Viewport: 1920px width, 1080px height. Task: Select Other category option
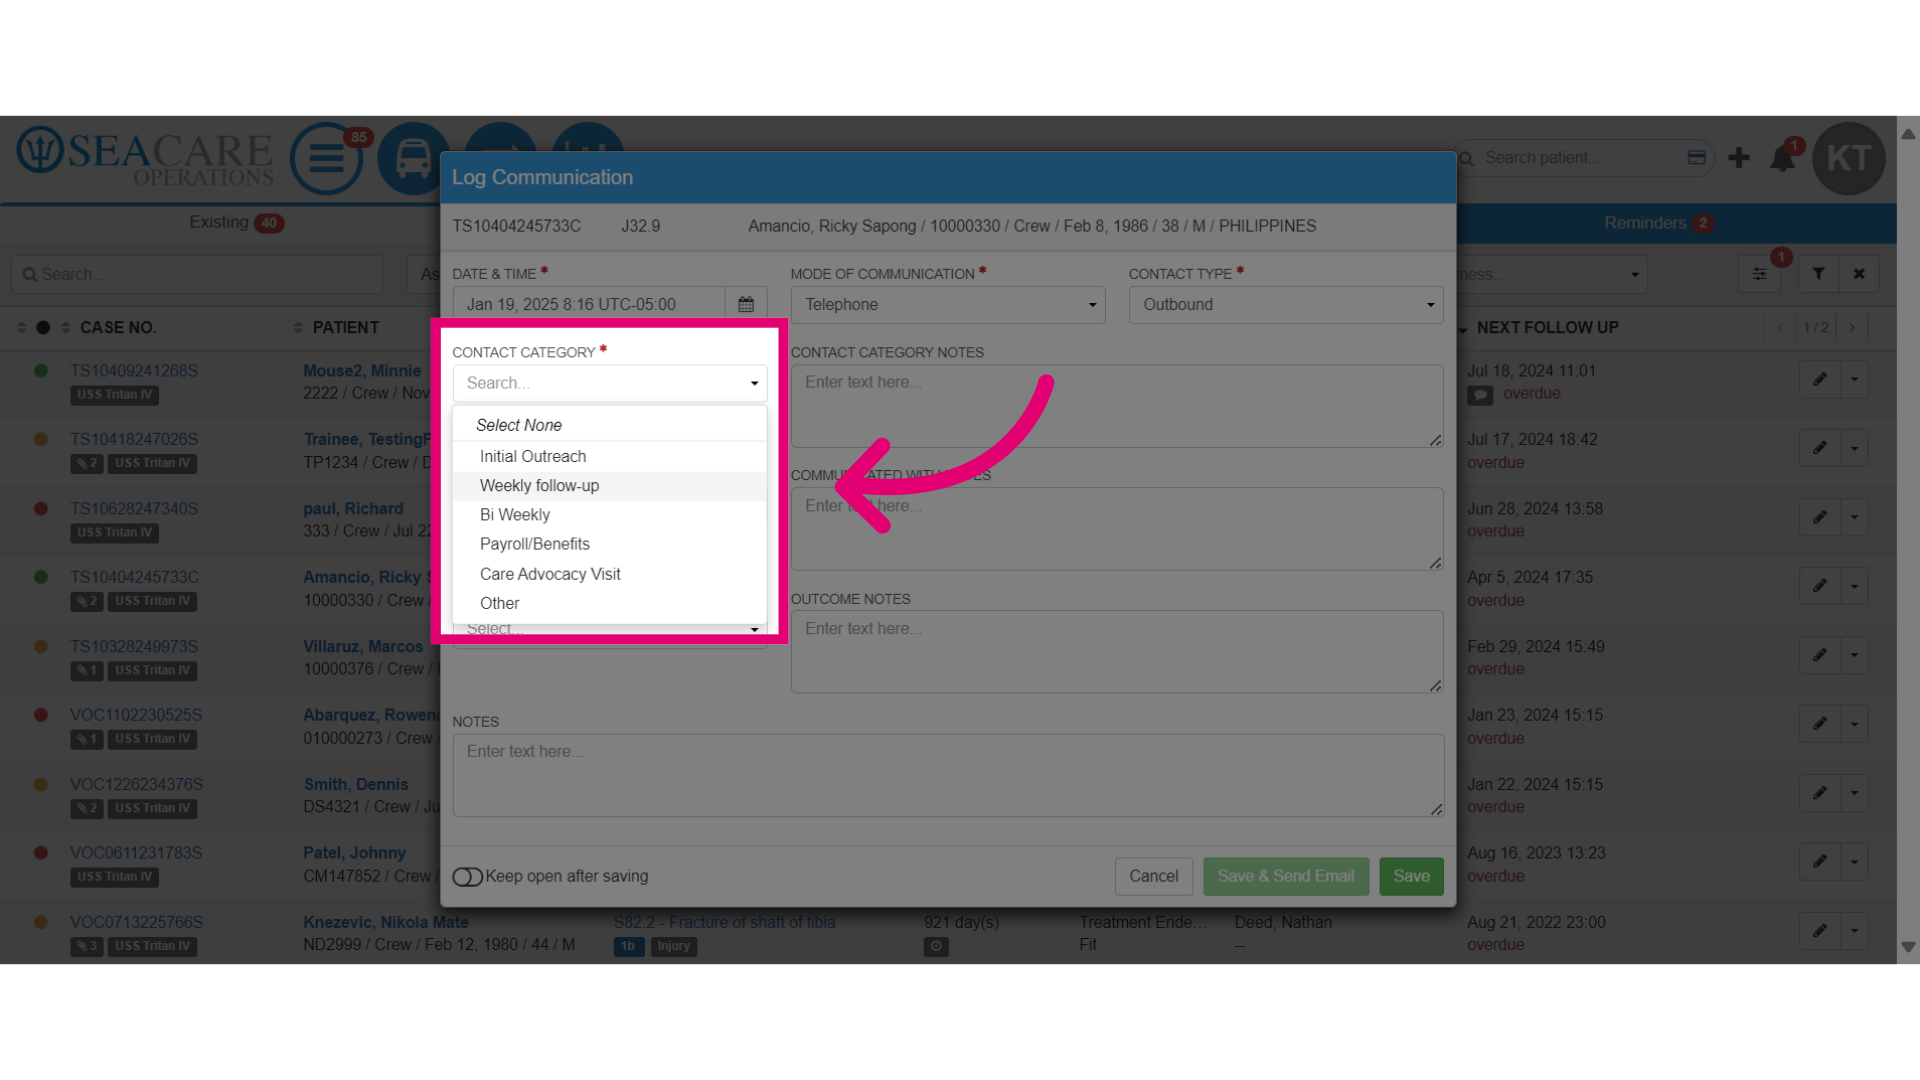pyautogui.click(x=610, y=603)
